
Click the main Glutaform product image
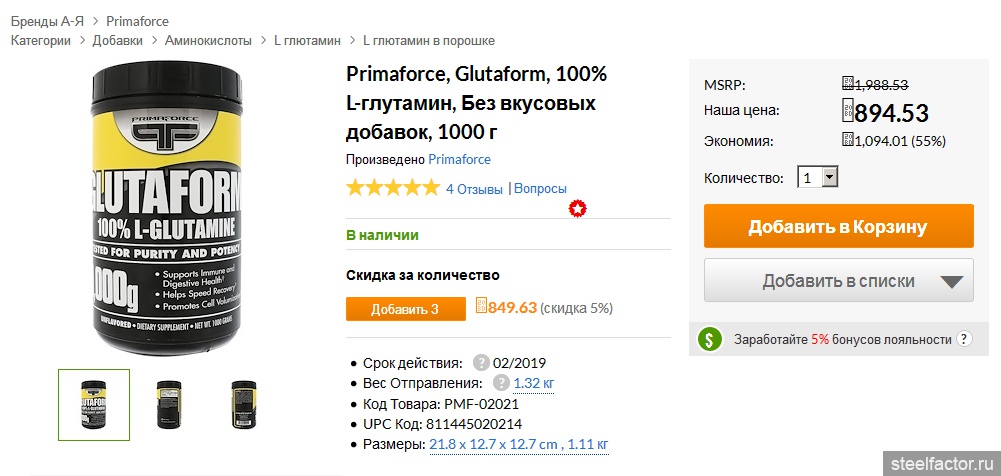[167, 208]
